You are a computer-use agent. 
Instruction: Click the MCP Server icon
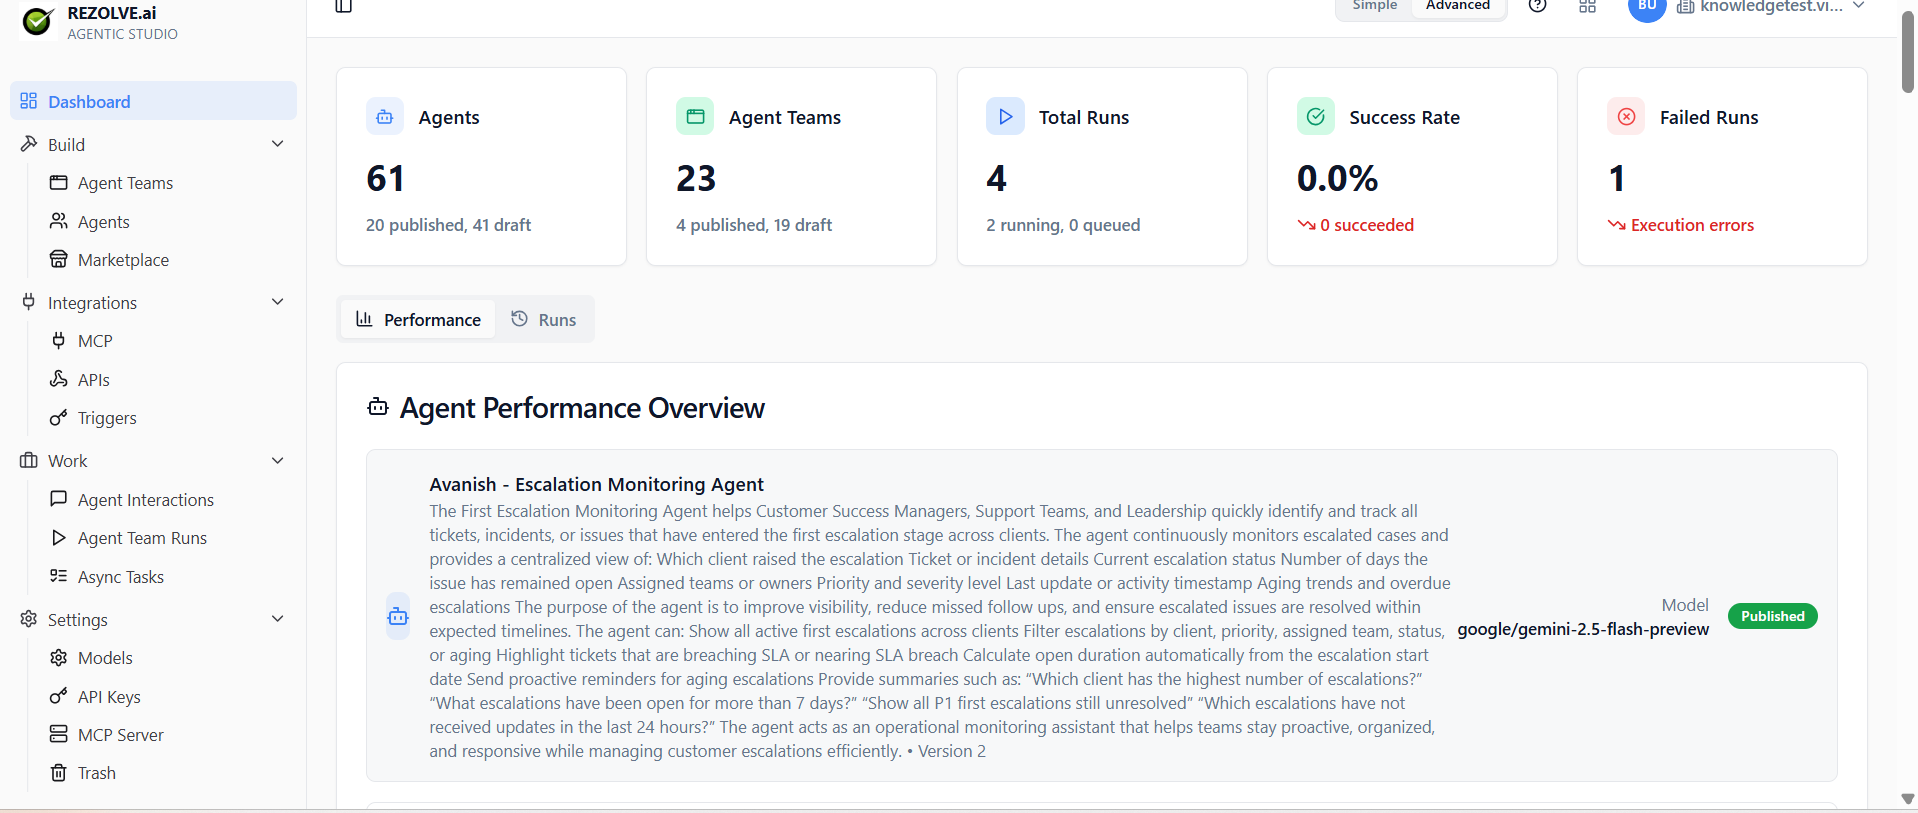point(59,734)
